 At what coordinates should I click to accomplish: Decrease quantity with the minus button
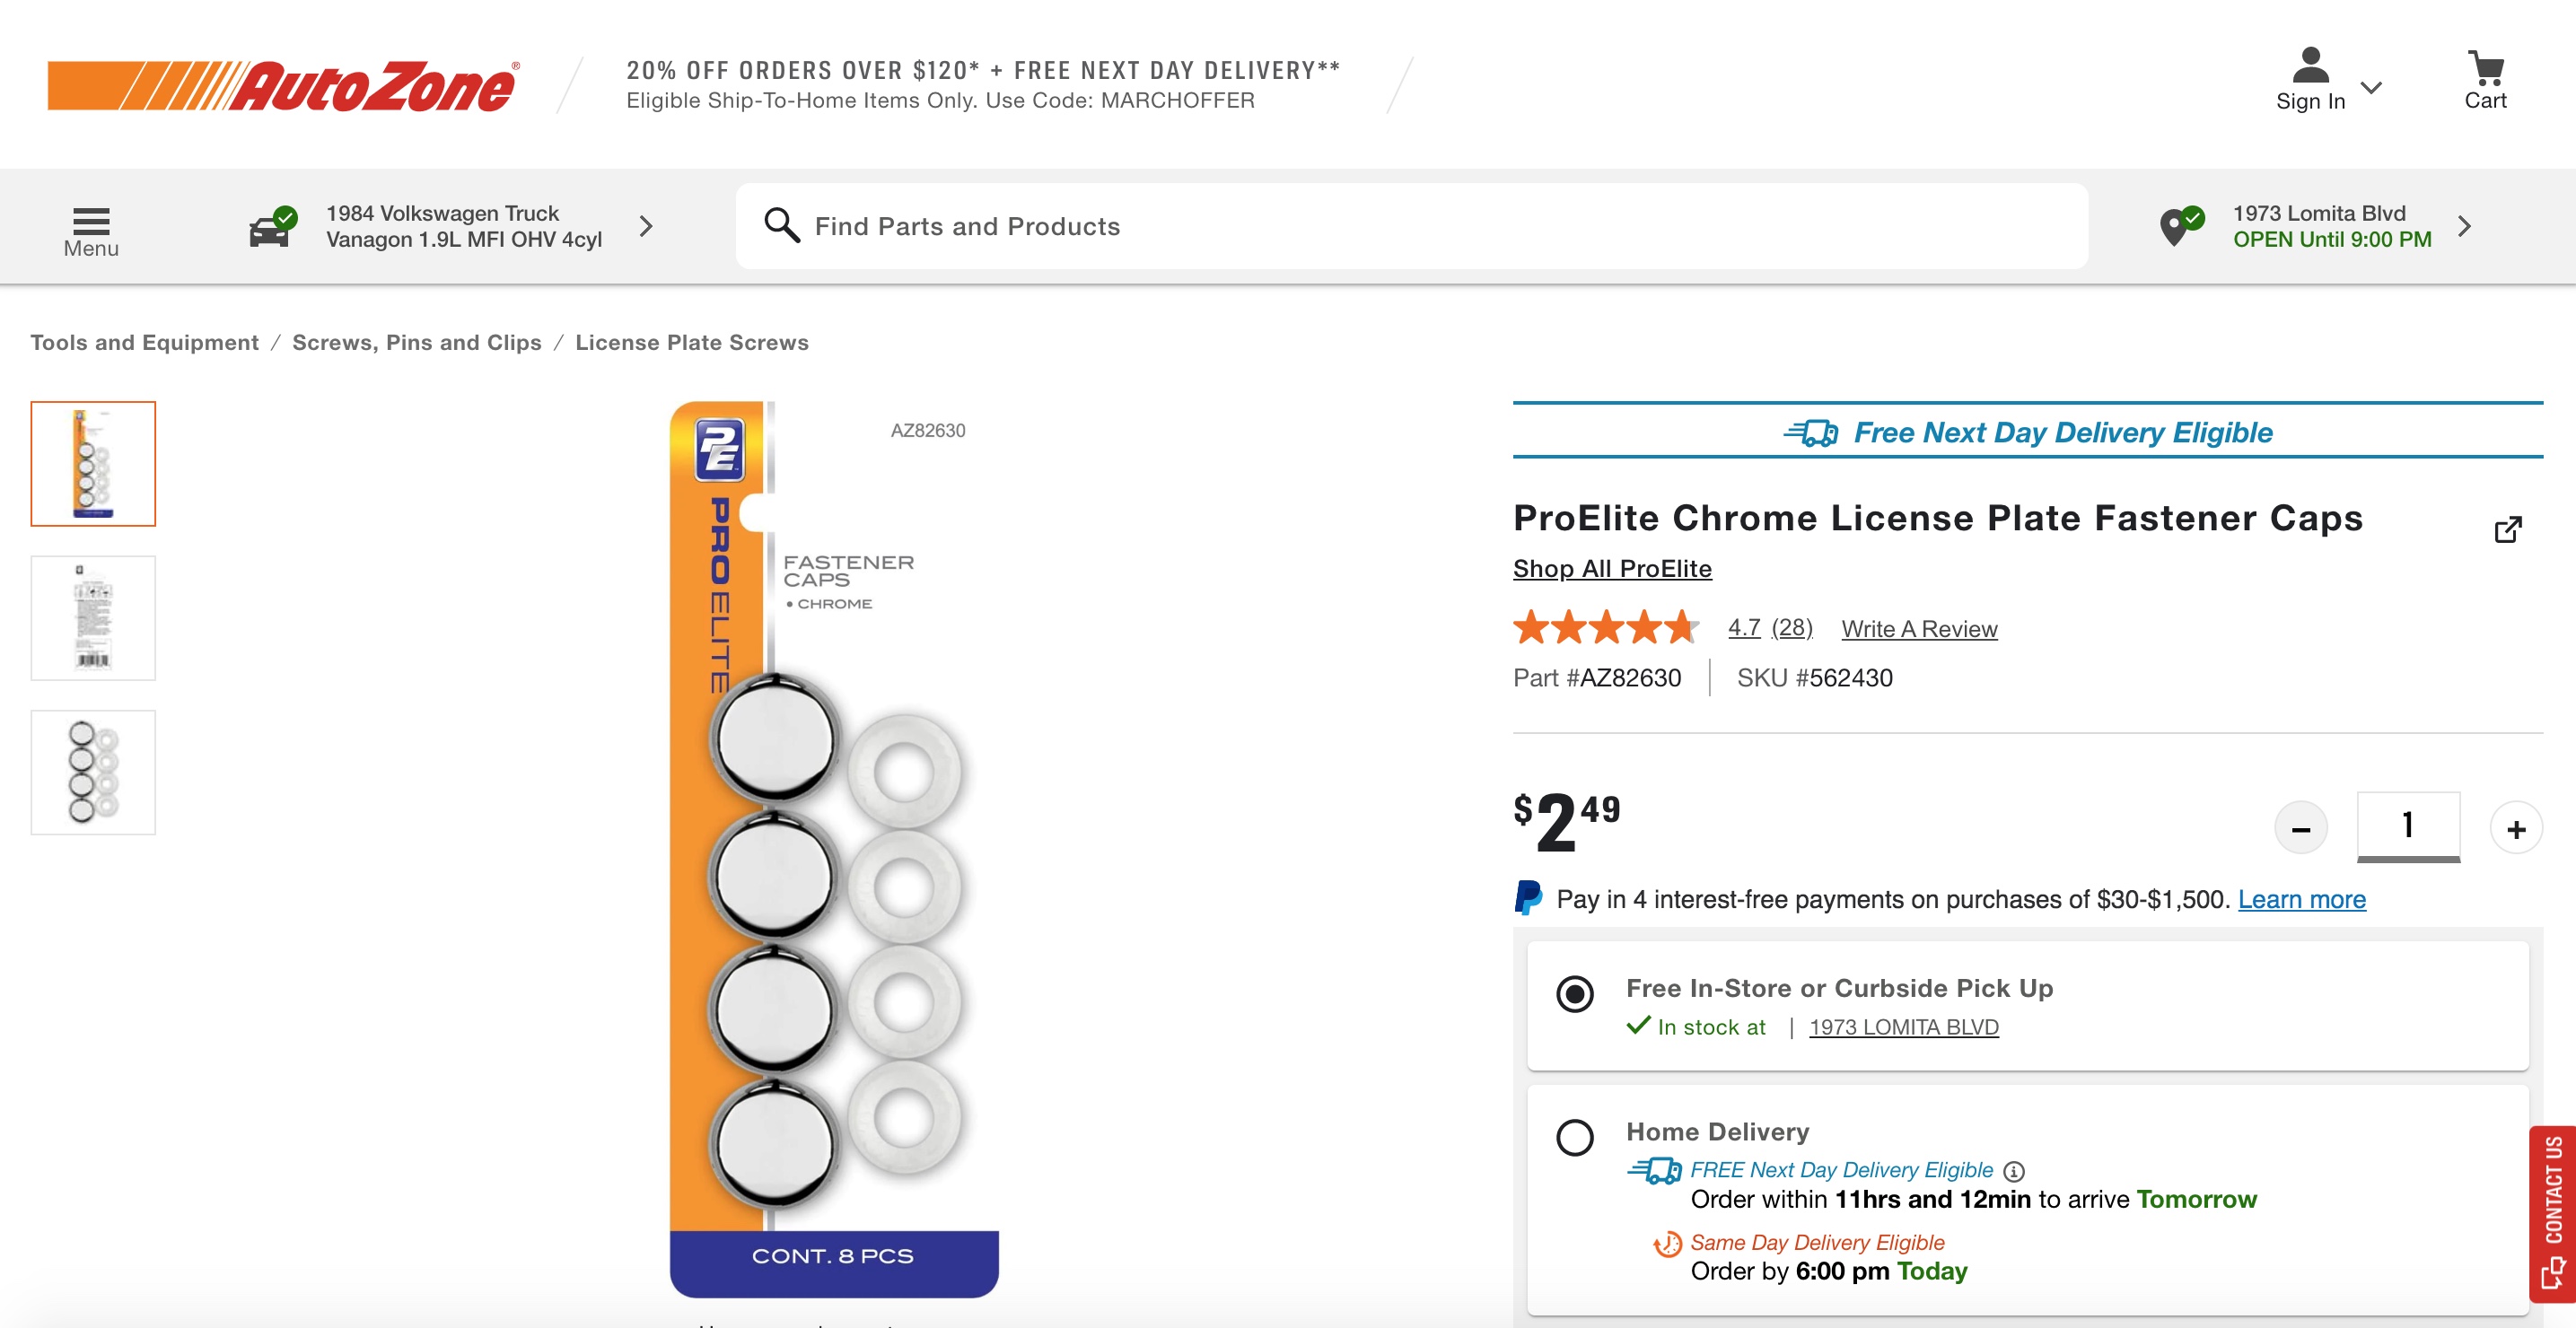tap(2300, 828)
